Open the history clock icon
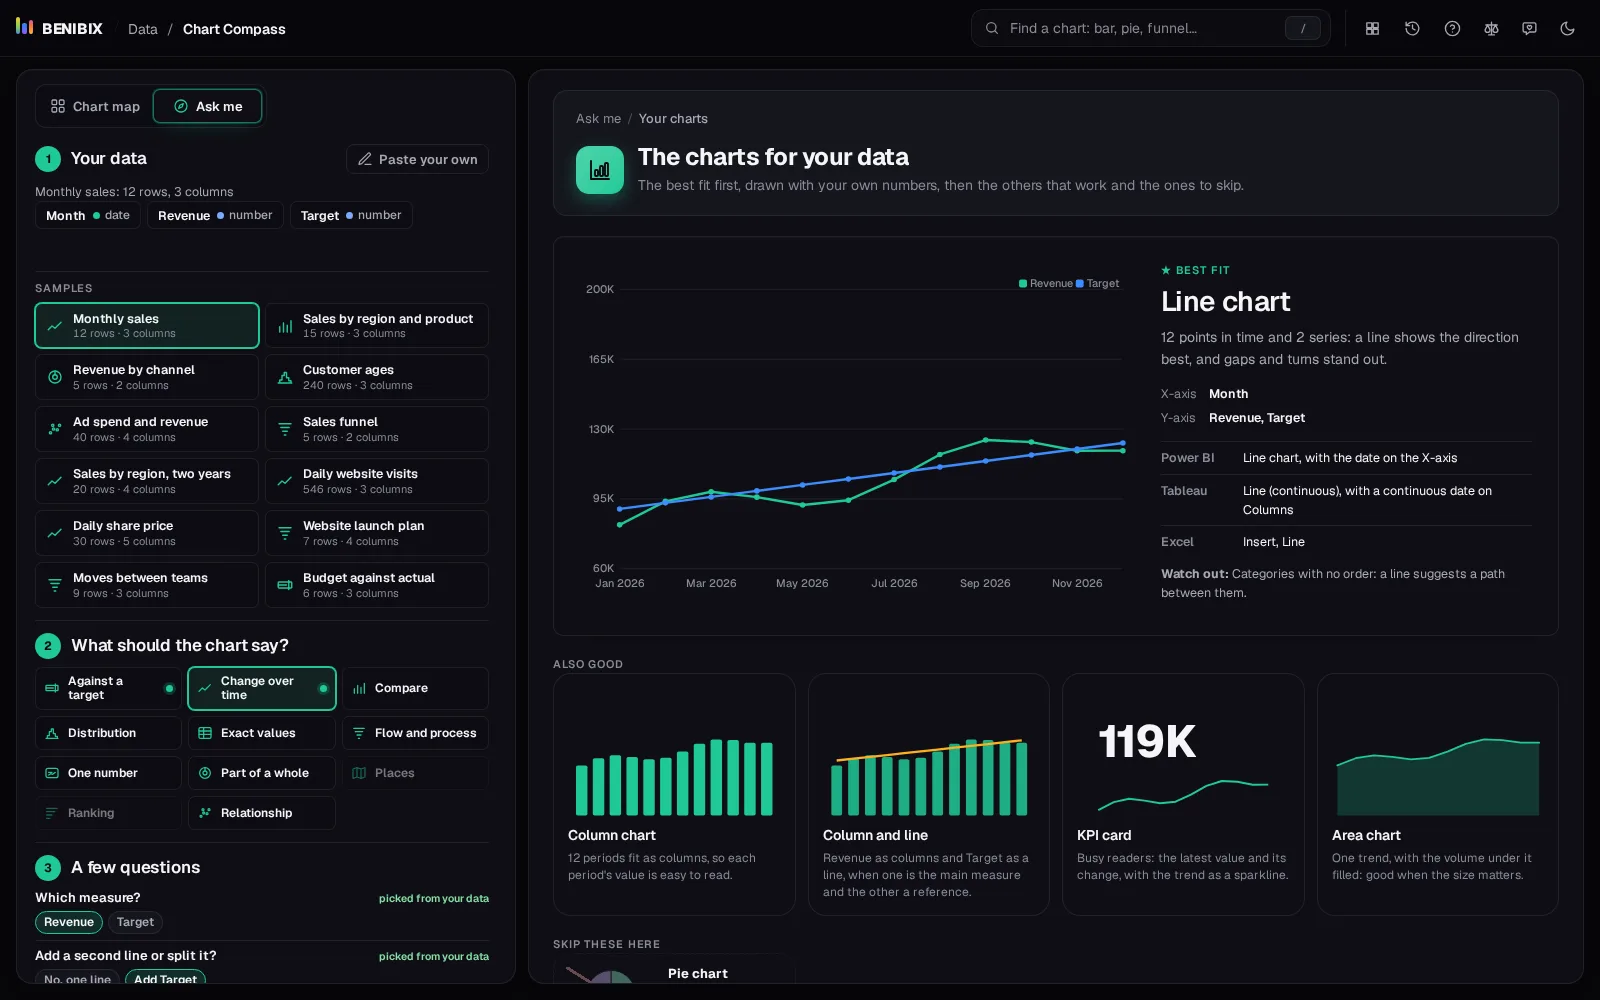Screen dimensions: 1600x1000 (1412, 29)
